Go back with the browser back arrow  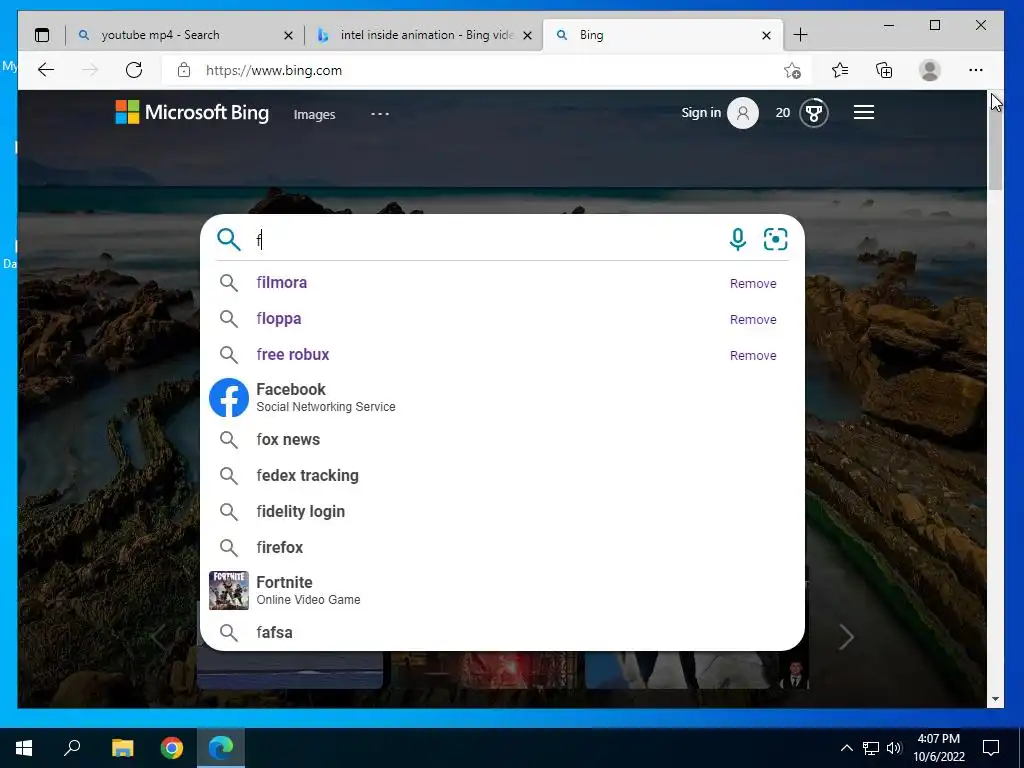46,70
